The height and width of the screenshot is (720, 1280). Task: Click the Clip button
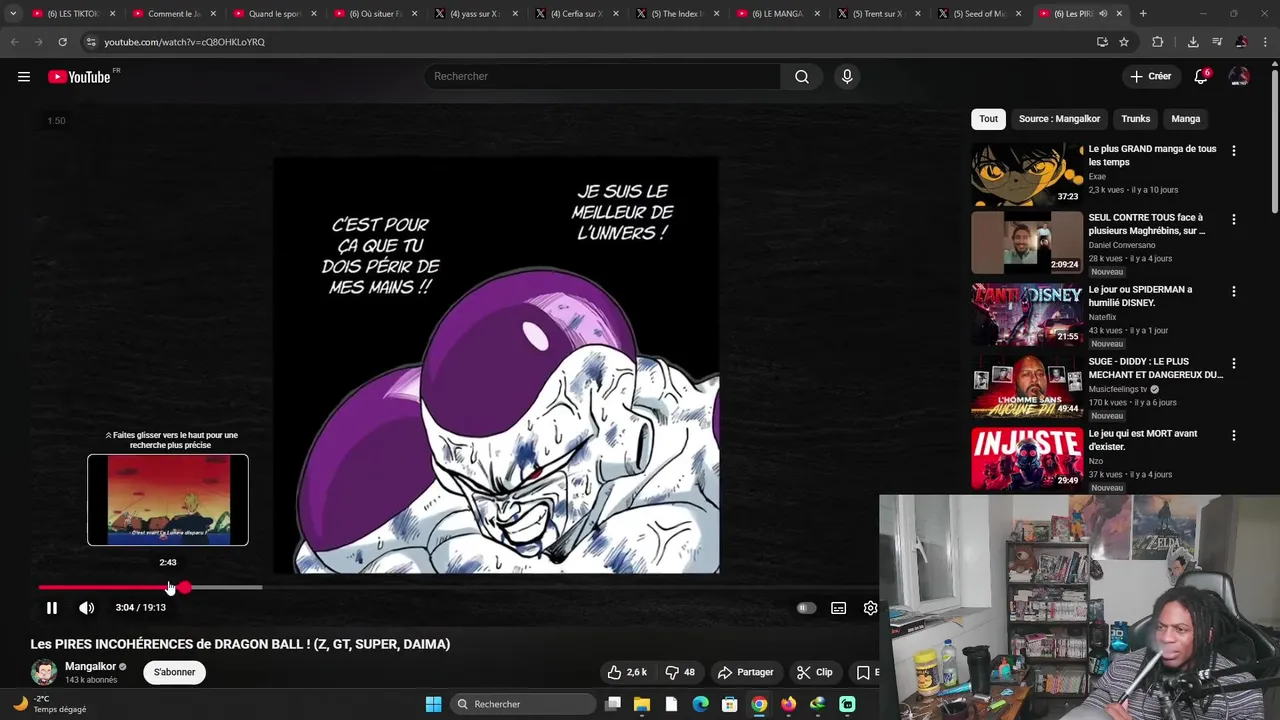pyautogui.click(x=814, y=672)
